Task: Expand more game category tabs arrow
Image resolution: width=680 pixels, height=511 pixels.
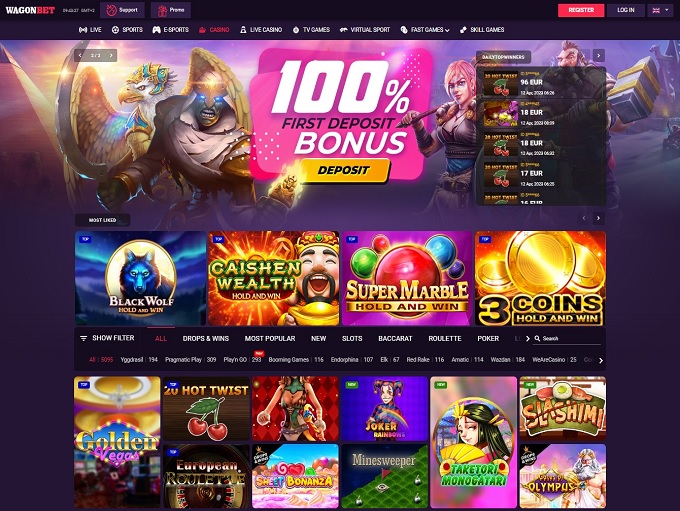Action: click(x=528, y=338)
